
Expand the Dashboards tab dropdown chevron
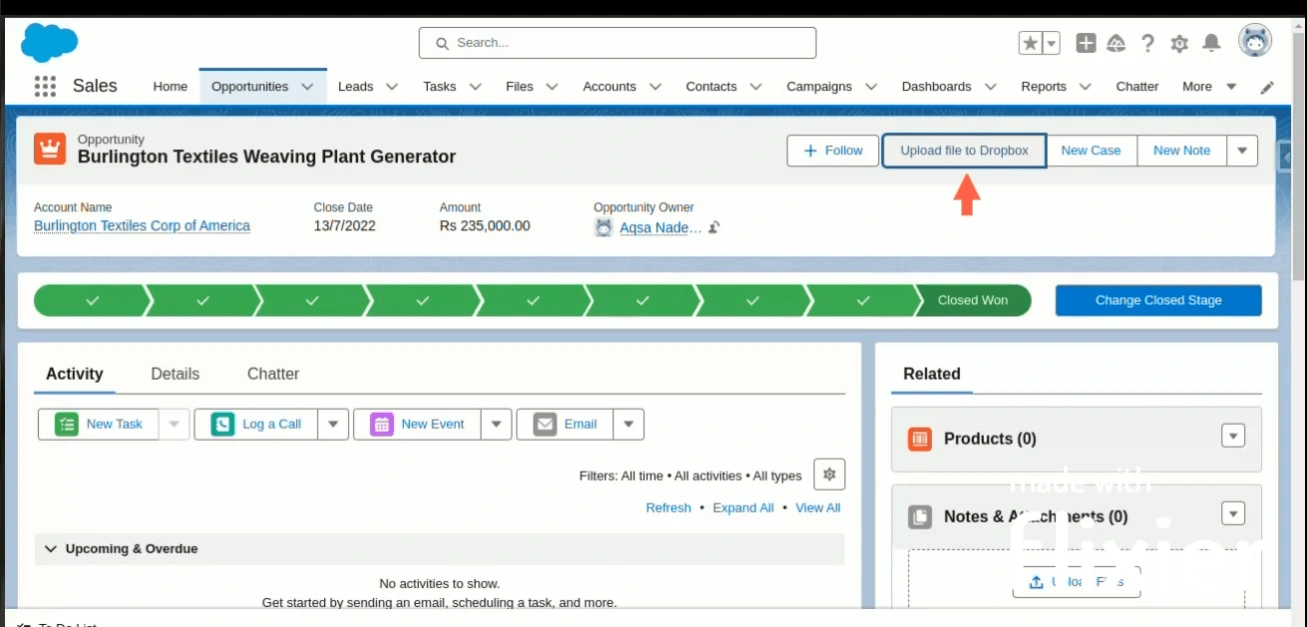point(990,87)
